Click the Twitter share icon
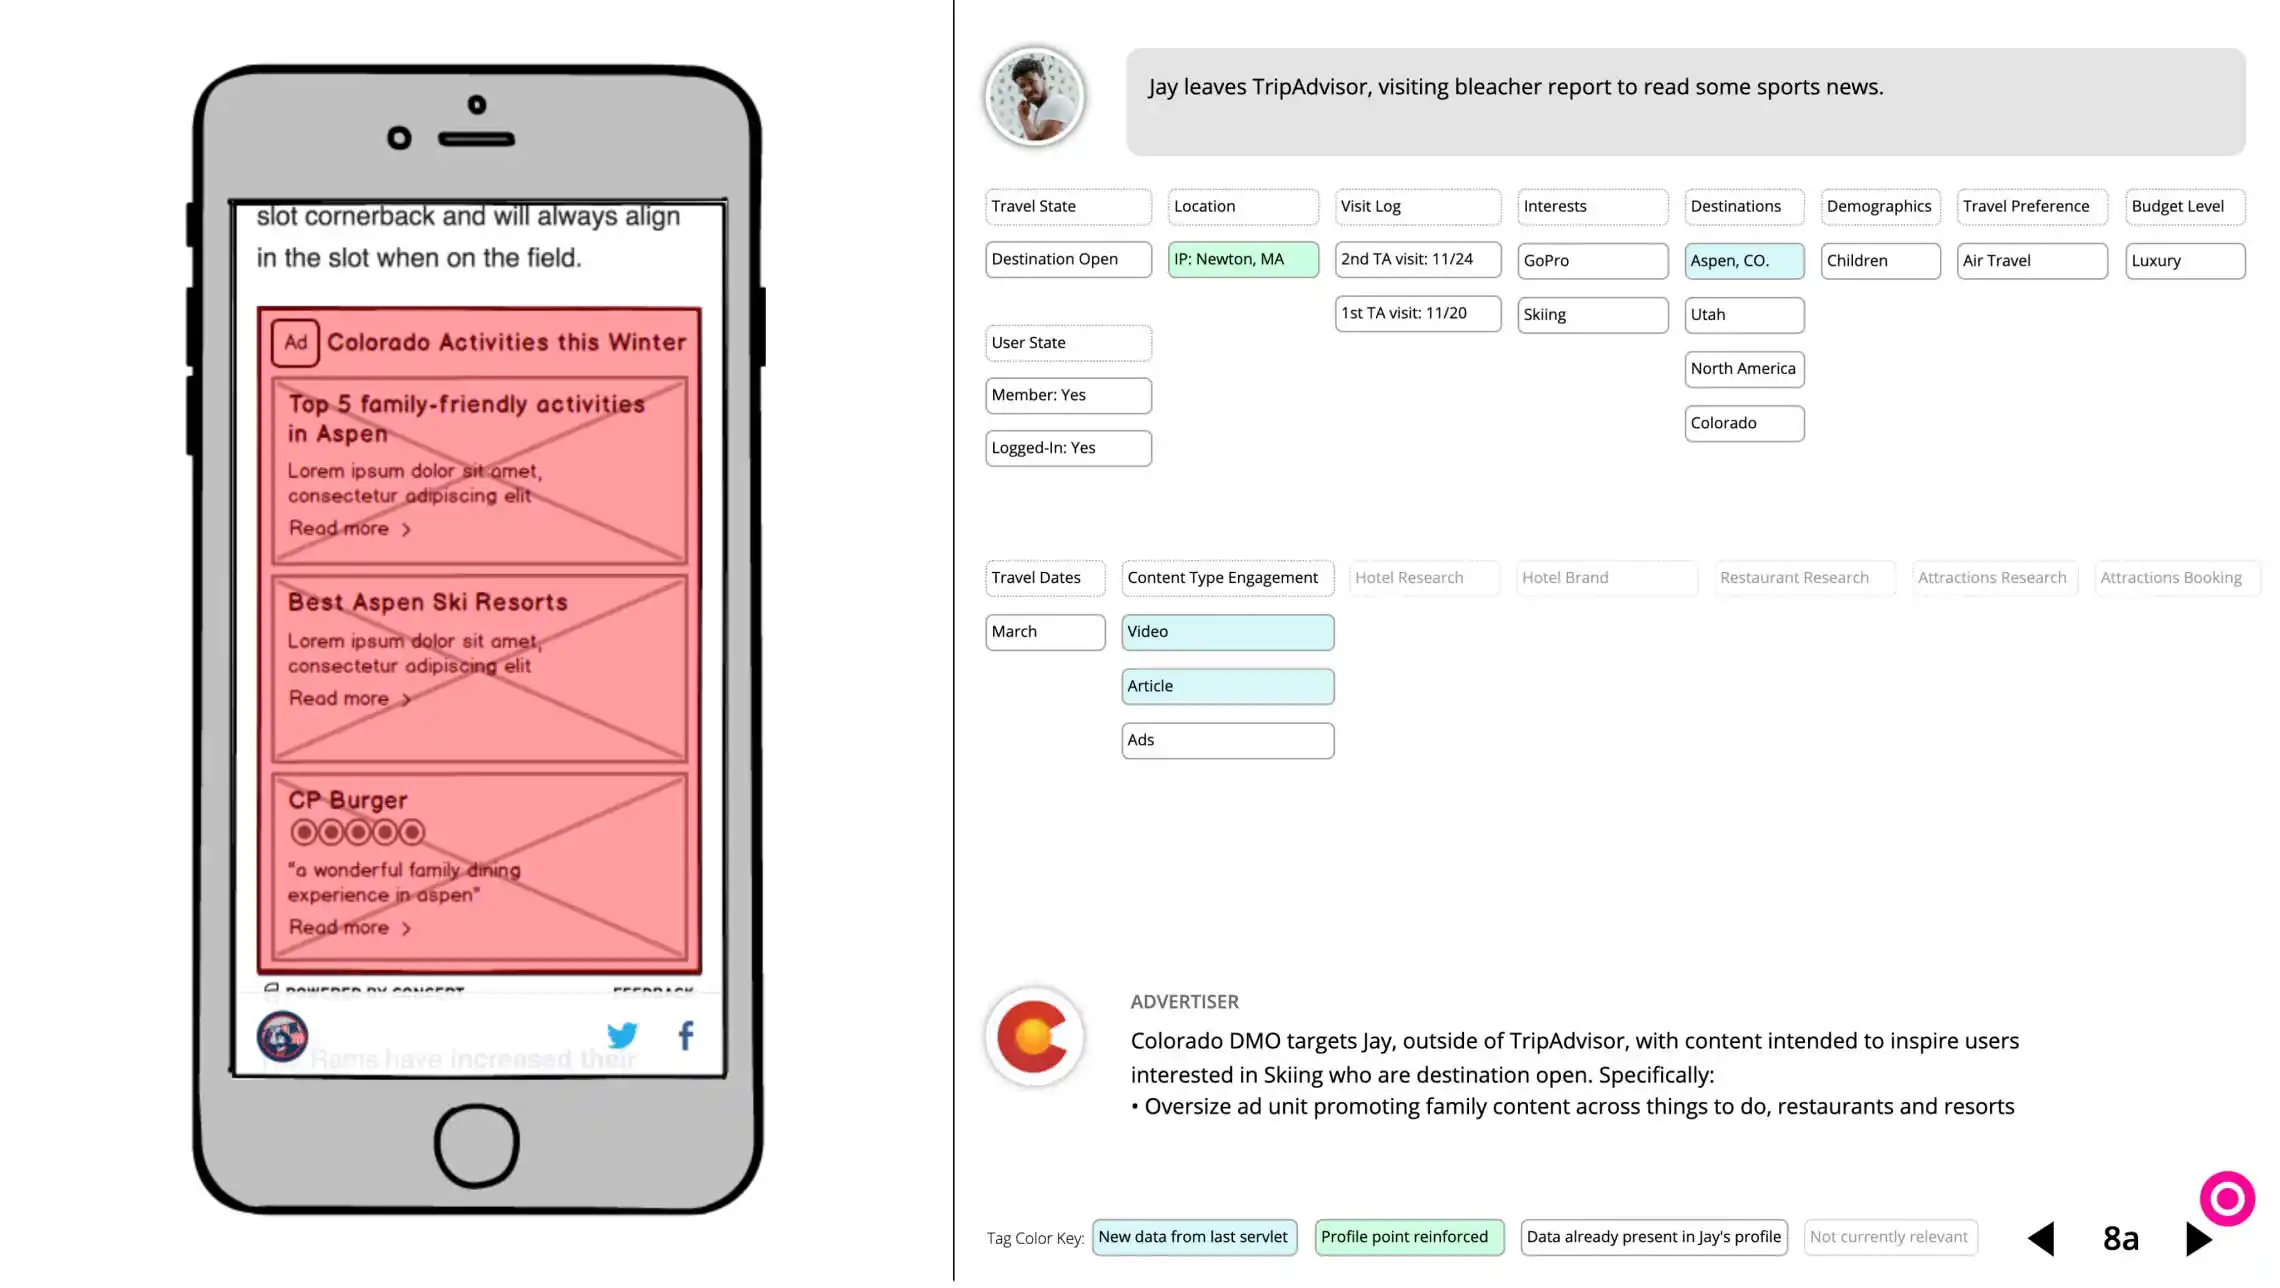2280x1288 pixels. tap(622, 1034)
